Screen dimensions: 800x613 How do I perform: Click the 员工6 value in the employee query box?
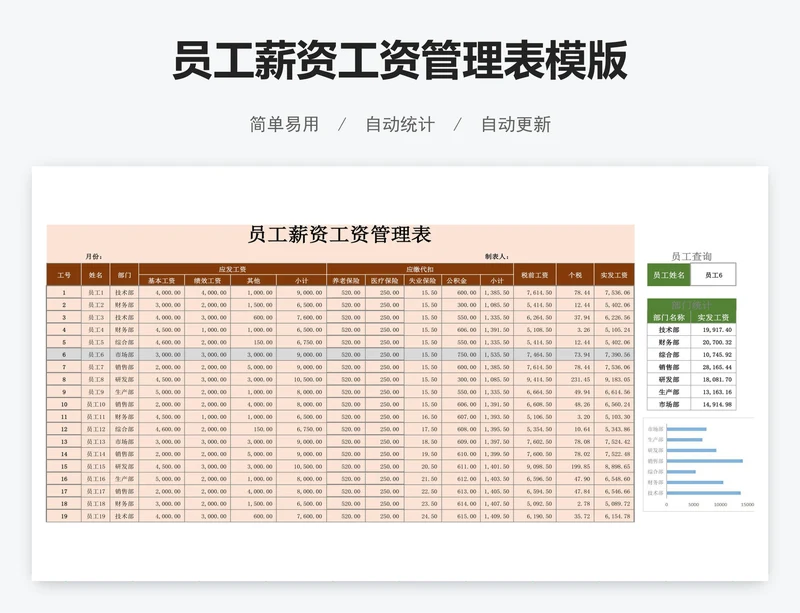[713, 275]
